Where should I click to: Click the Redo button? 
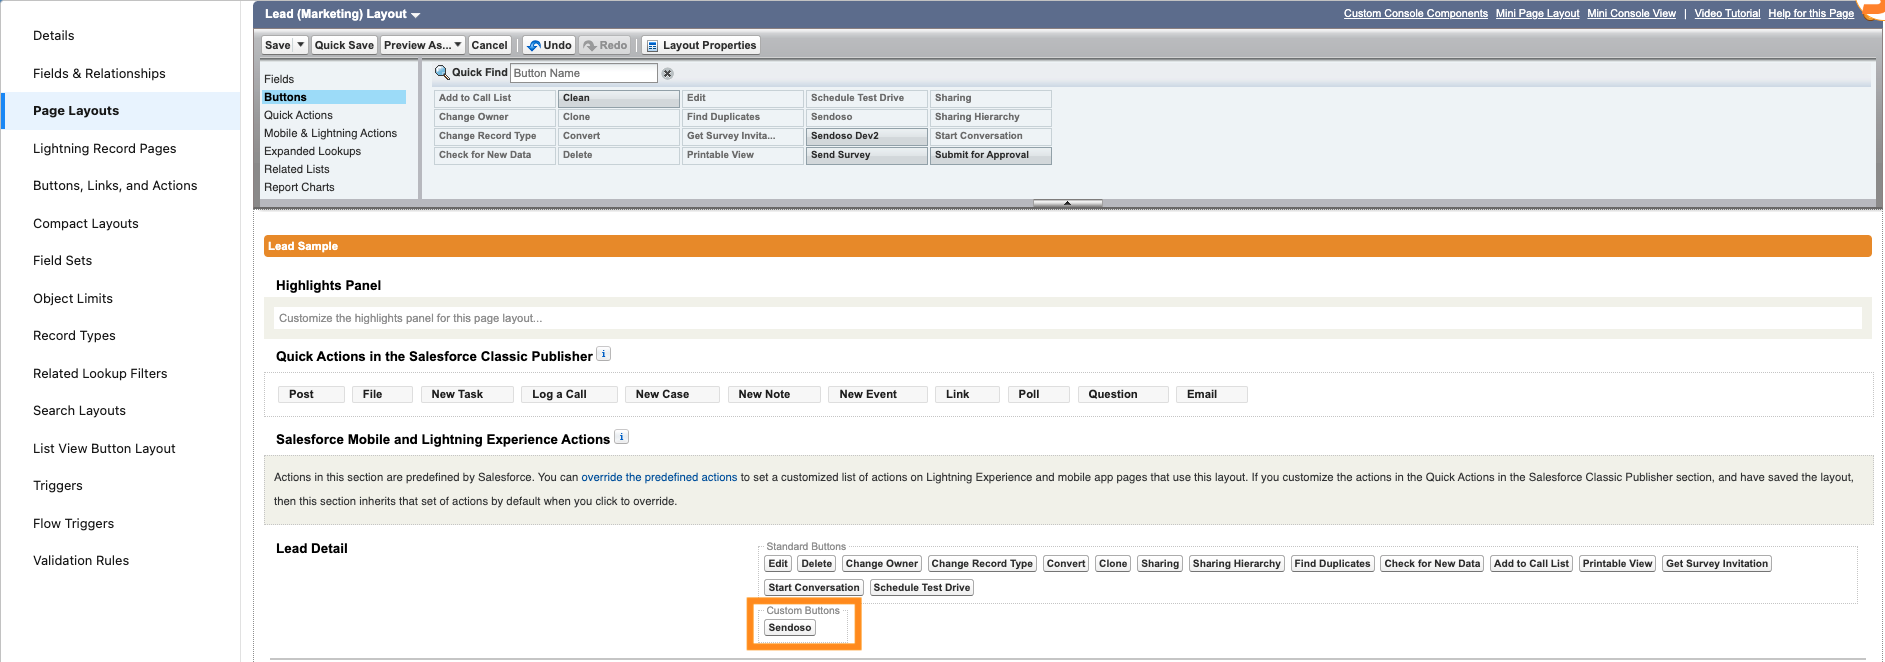(x=605, y=45)
